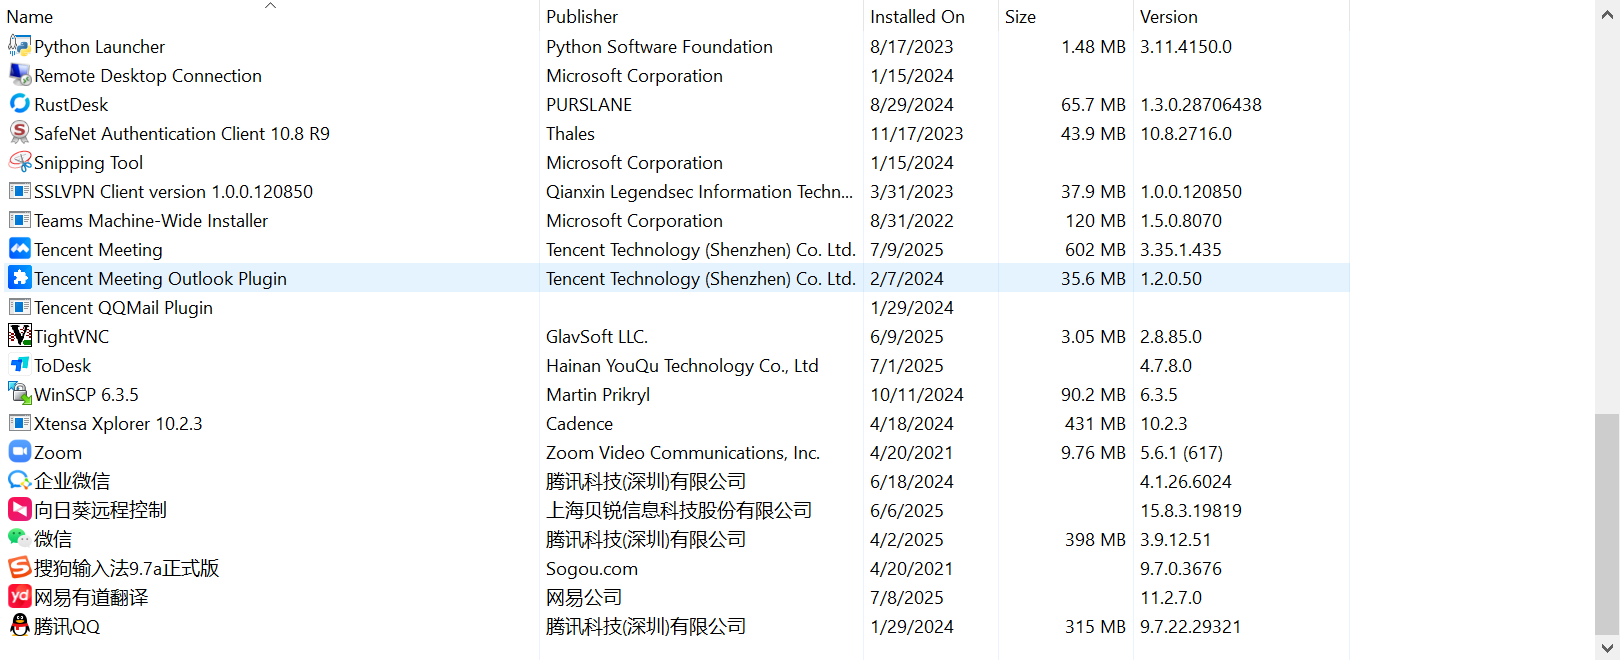Screen dimensions: 1620x660
Task: Click the Remote Desktop Connection icon
Action: (x=19, y=75)
